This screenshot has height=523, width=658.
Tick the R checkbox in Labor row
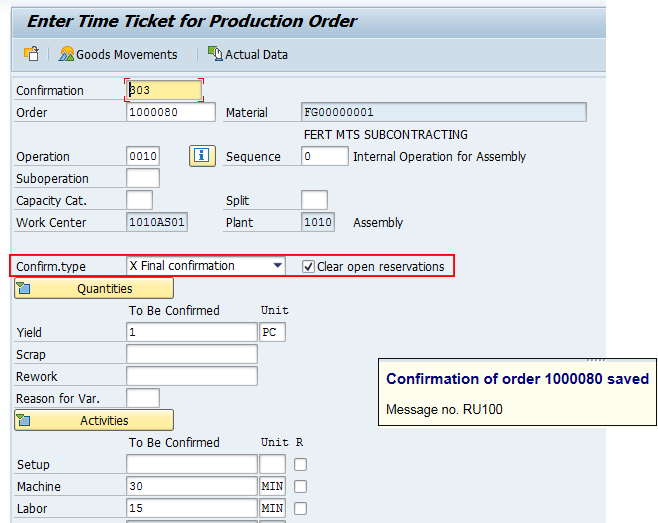click(301, 508)
